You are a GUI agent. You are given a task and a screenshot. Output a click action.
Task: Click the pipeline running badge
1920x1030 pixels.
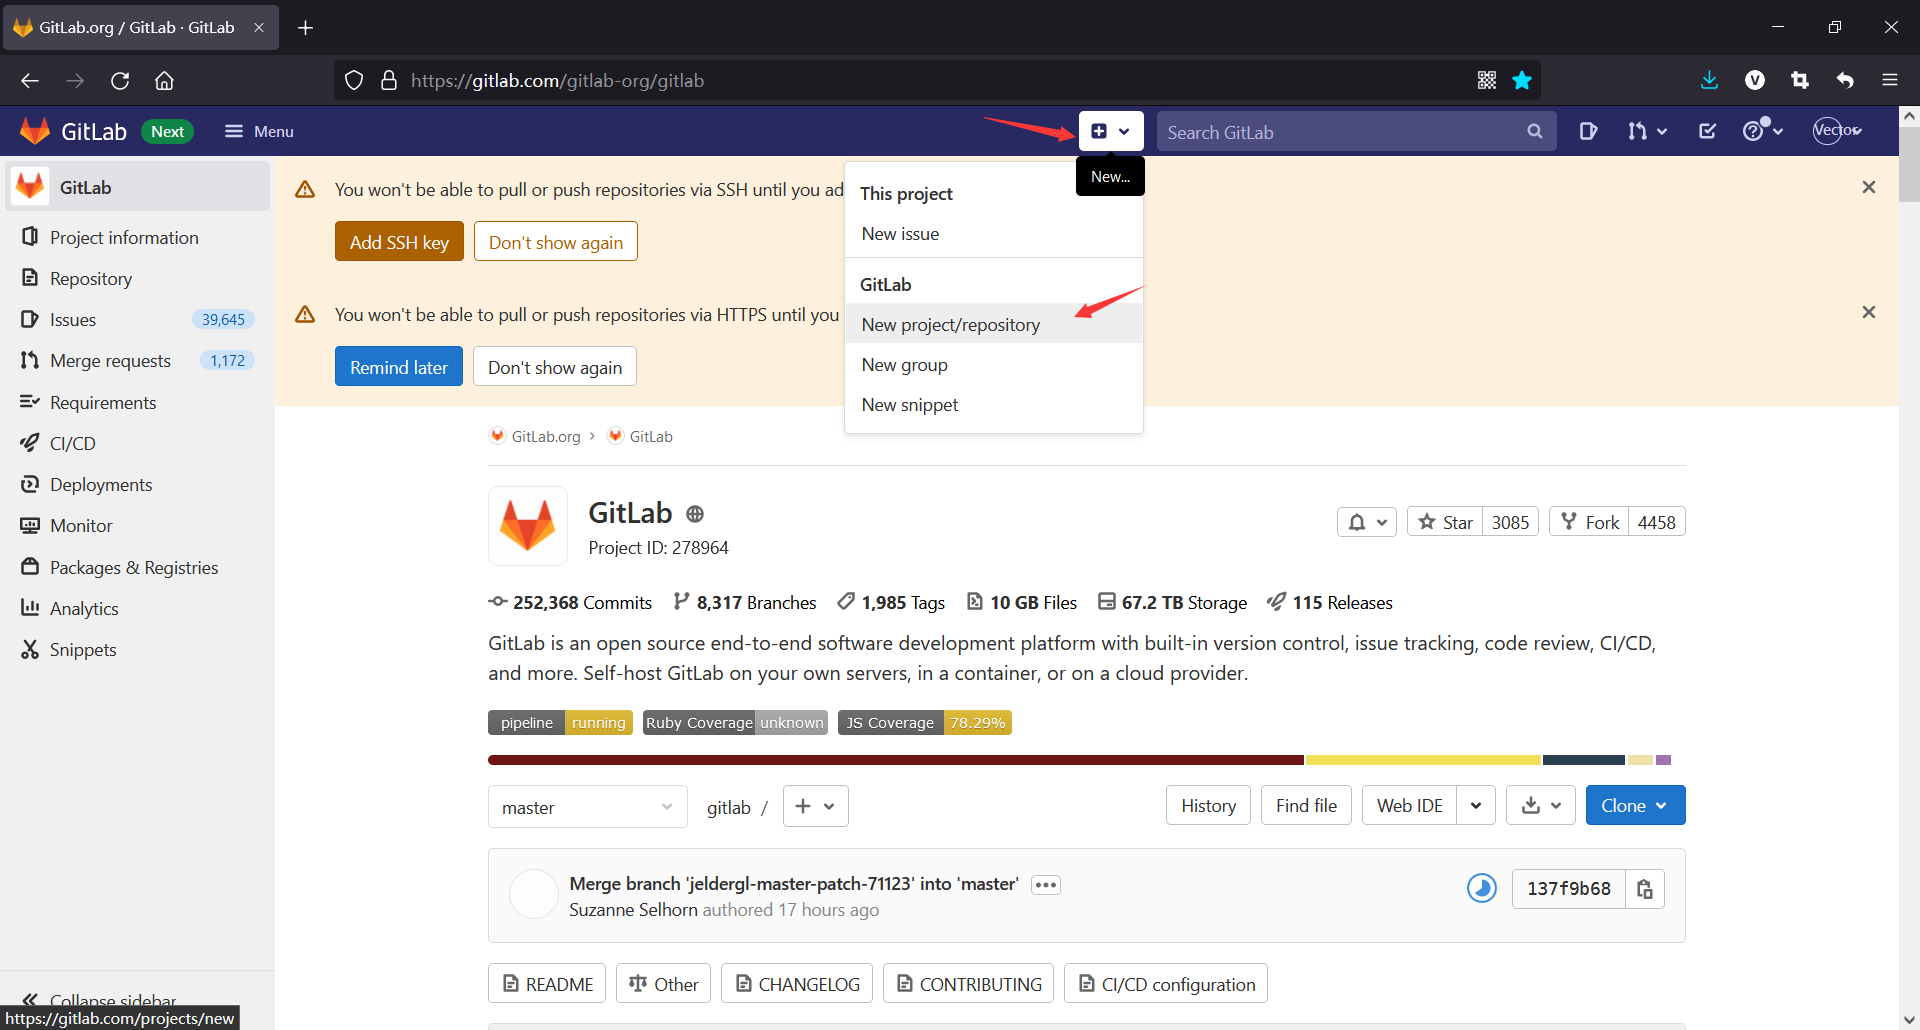tap(560, 722)
